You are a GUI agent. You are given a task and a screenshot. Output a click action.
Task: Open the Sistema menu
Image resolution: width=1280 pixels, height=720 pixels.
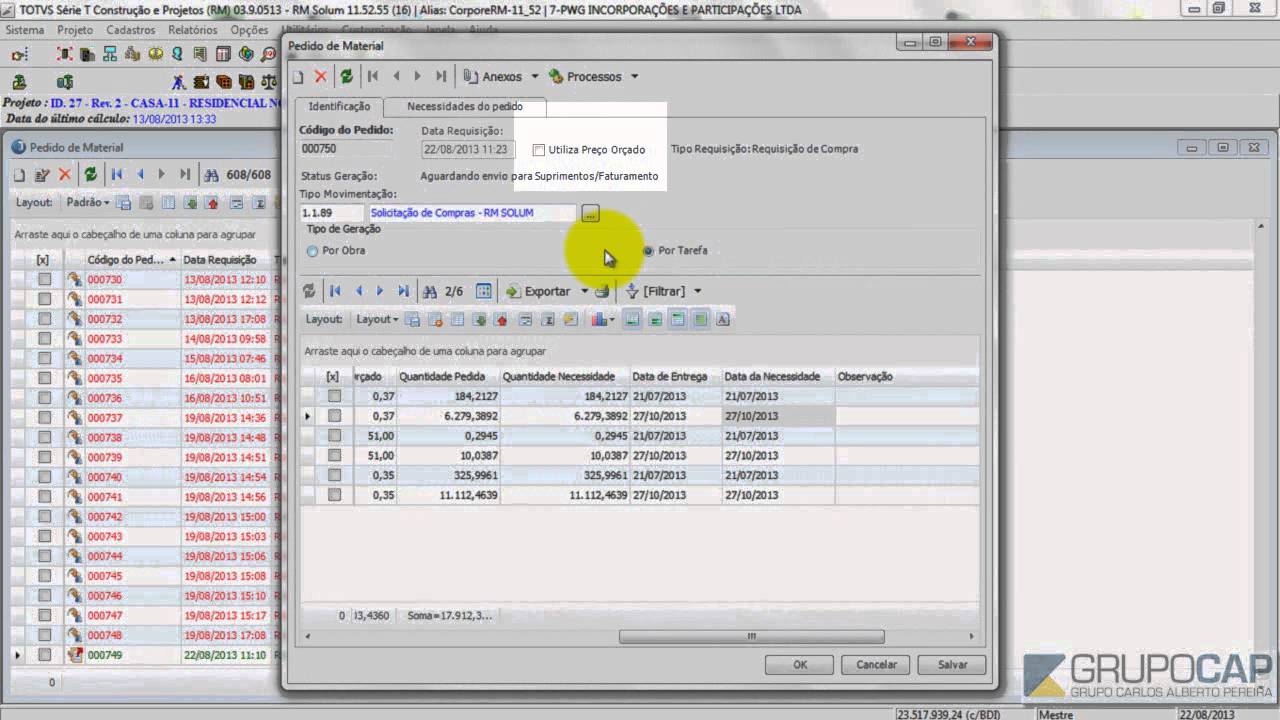pyautogui.click(x=25, y=30)
